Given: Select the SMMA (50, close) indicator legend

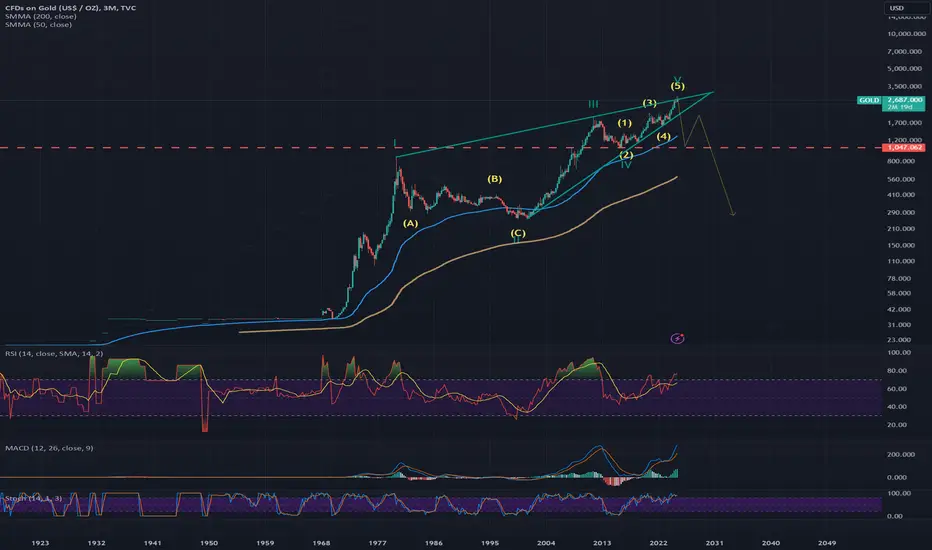Looking at the screenshot, I should pos(38,24).
